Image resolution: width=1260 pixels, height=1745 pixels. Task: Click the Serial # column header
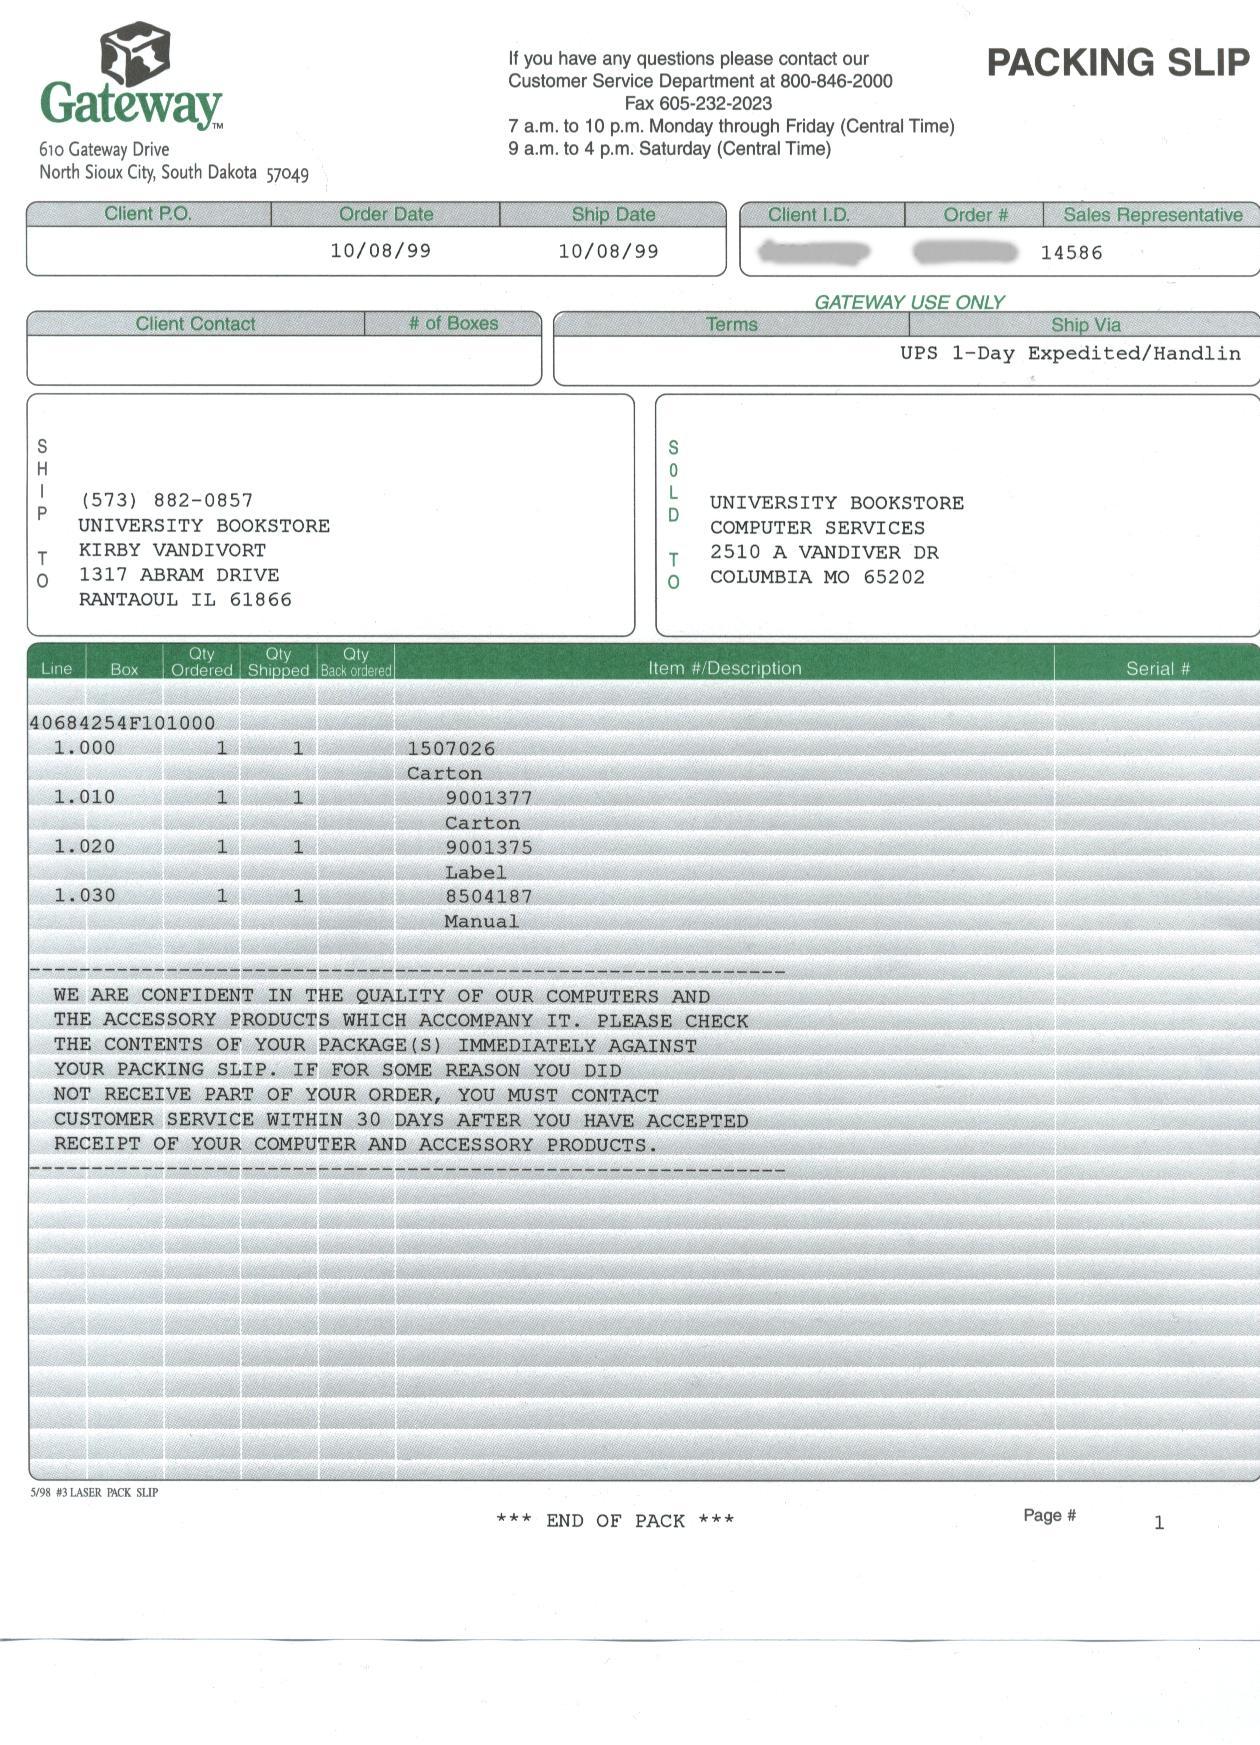click(1158, 669)
